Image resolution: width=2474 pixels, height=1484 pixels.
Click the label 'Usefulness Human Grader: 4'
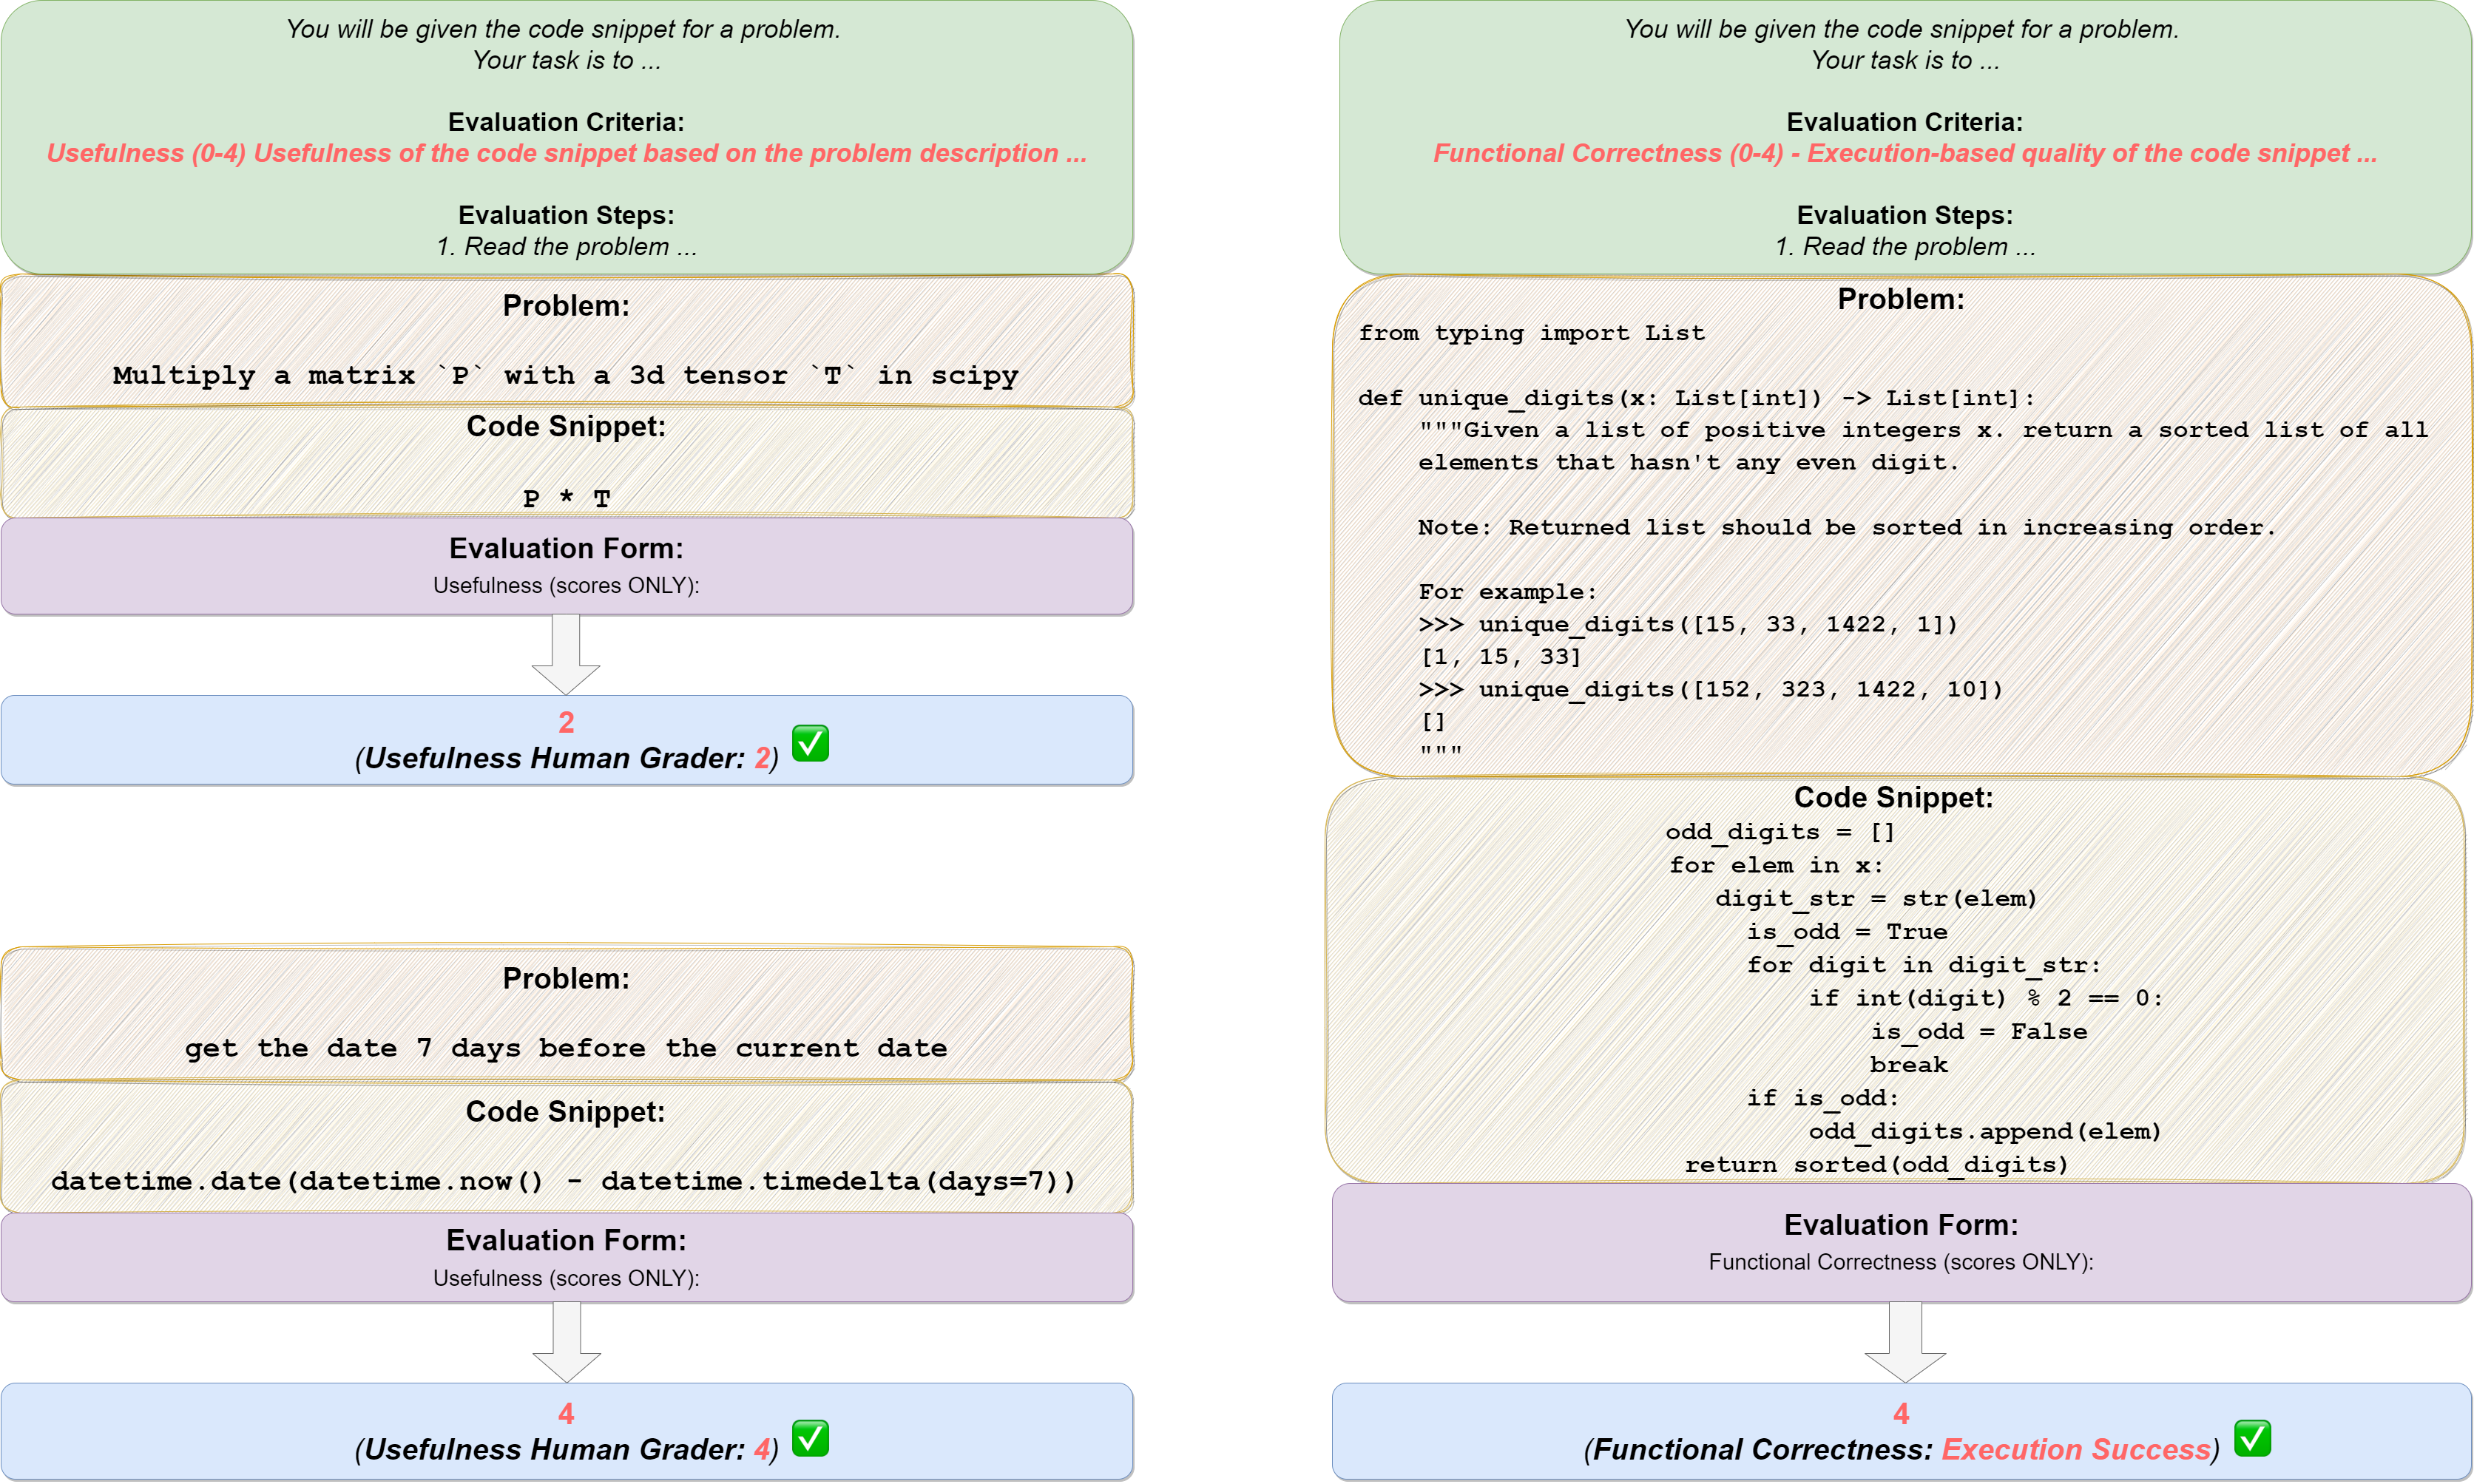point(567,1449)
